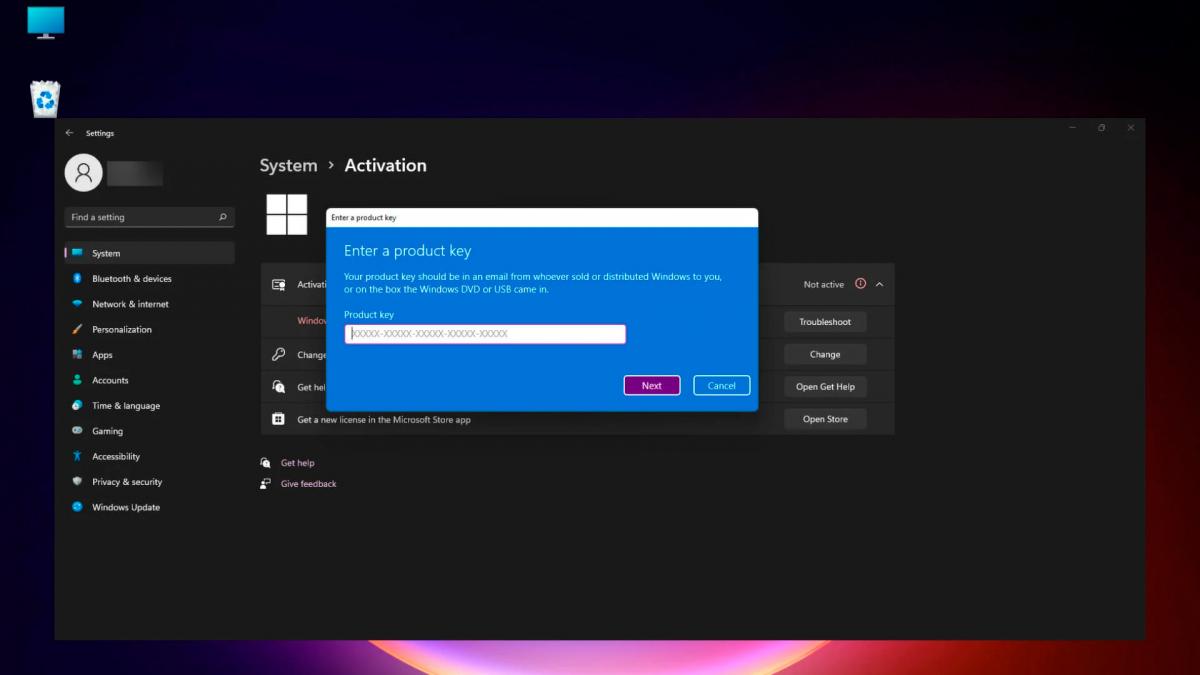The image size is (1200, 675).
Task: Select System in the sidebar
Action: [x=150, y=253]
